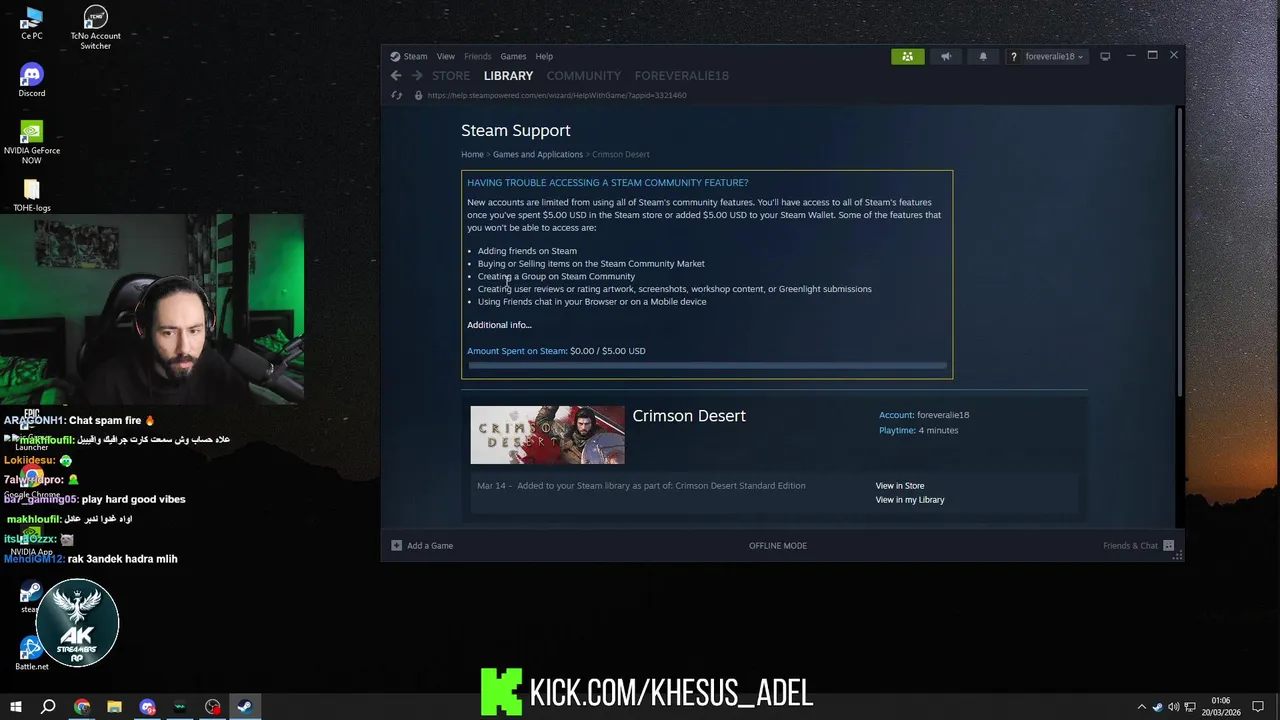Open the Games menu
Screen dimensions: 1280x720
coord(513,56)
